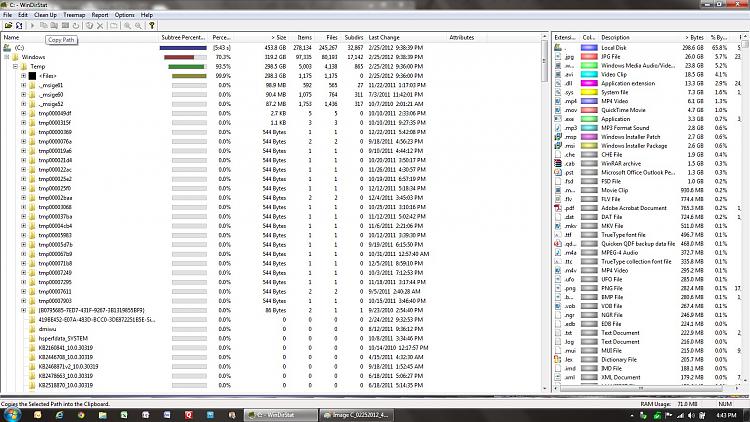Viewport: 750px width, 422px height.
Task: Click the Open Item arrow toolbar icon
Action: click(33, 25)
